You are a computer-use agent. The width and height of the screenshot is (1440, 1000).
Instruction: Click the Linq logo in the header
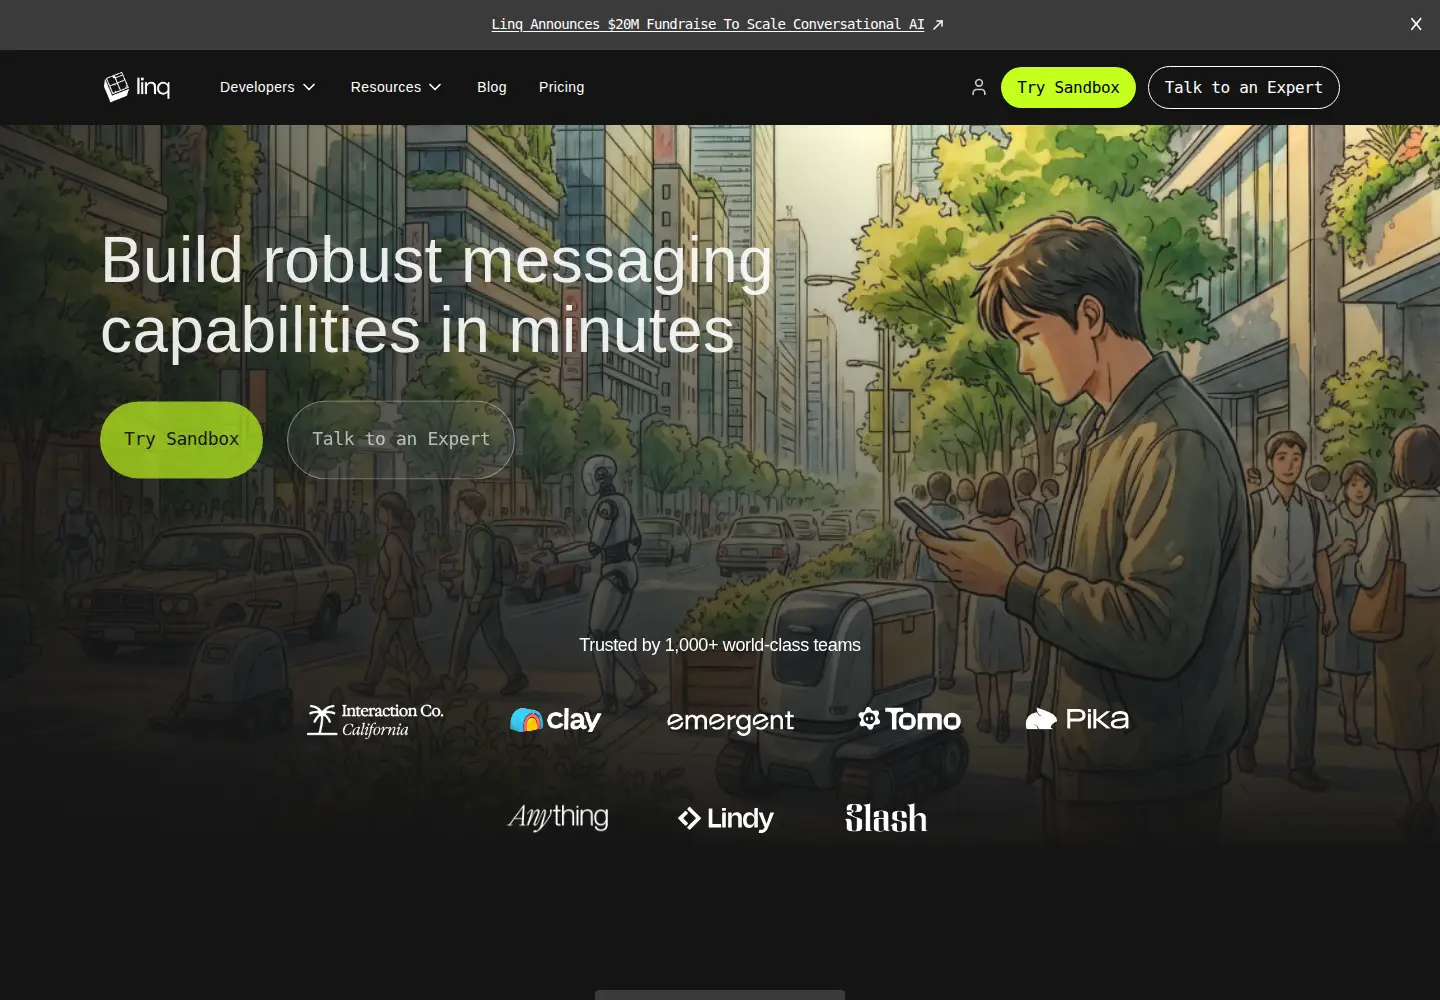click(x=137, y=87)
